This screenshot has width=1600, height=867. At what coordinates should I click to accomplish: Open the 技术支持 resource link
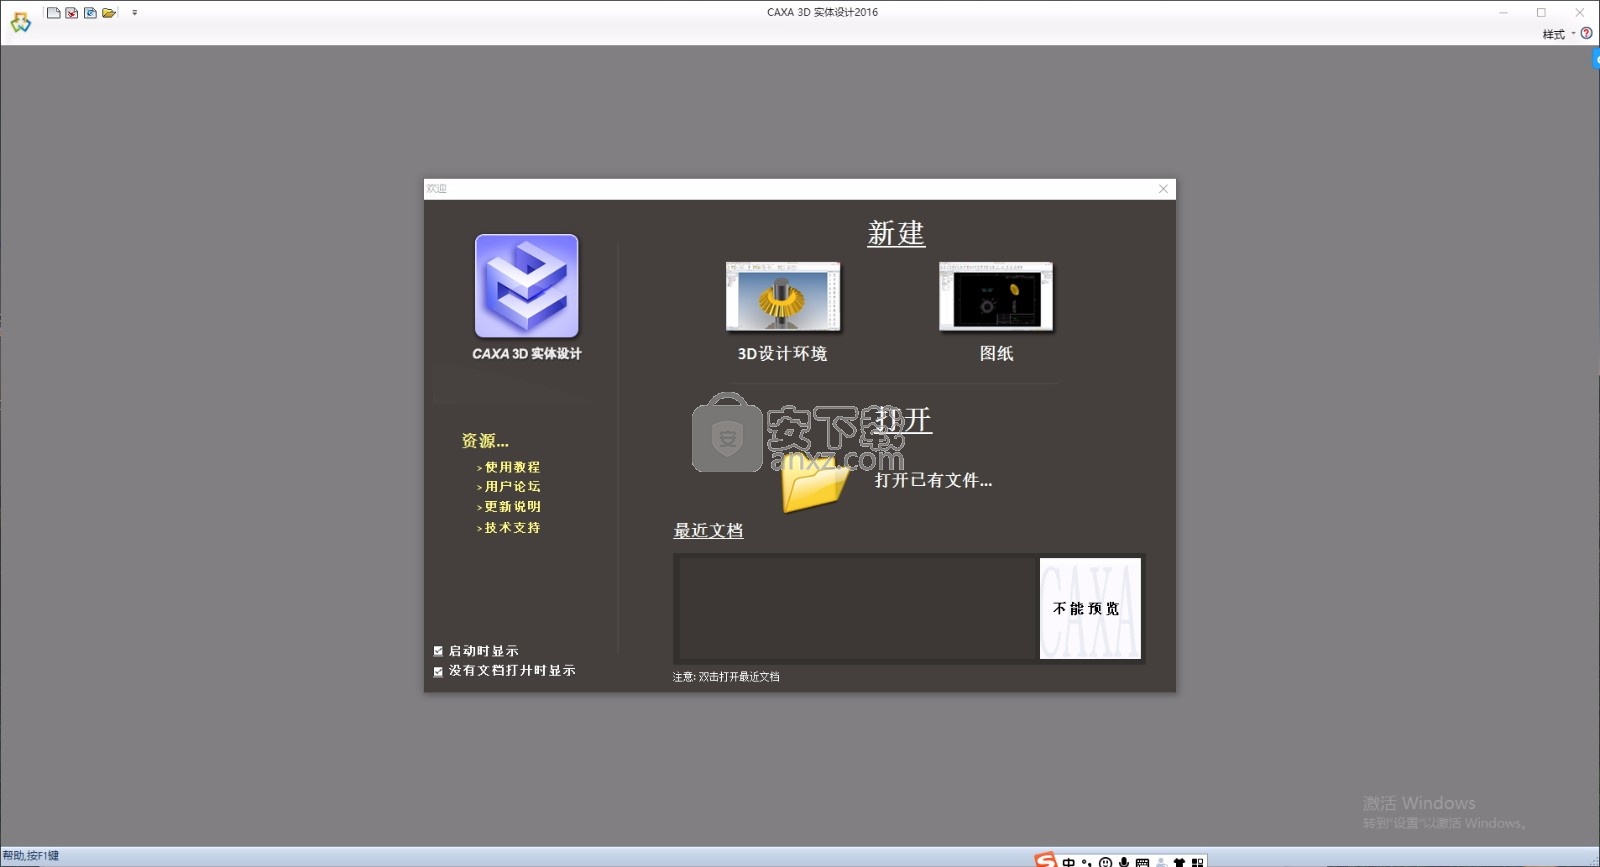tap(512, 528)
